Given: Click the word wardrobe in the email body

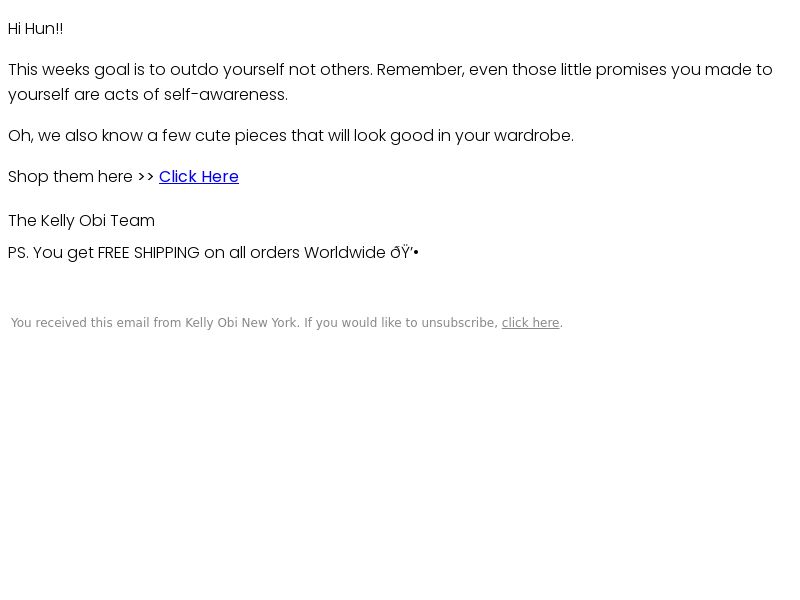Looking at the screenshot, I should [x=534, y=136].
